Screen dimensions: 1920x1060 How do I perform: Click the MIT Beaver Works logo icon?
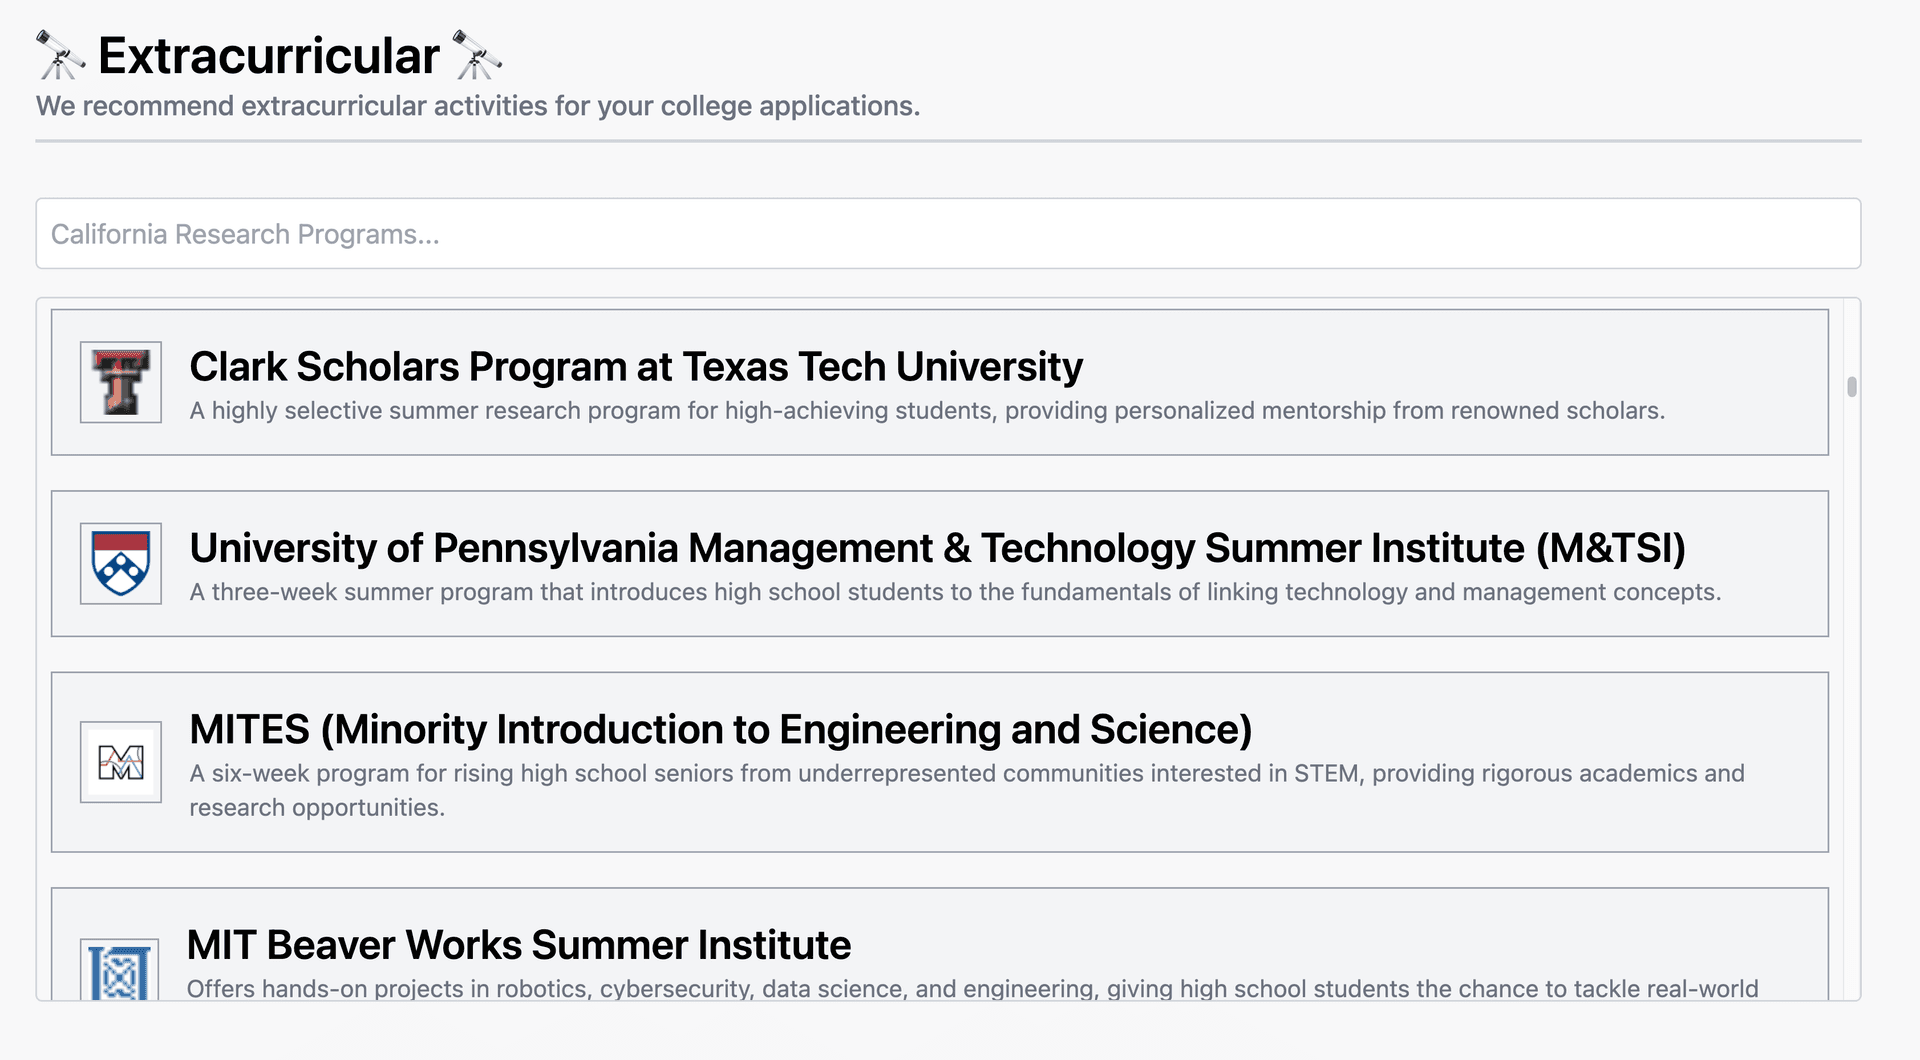pyautogui.click(x=120, y=971)
